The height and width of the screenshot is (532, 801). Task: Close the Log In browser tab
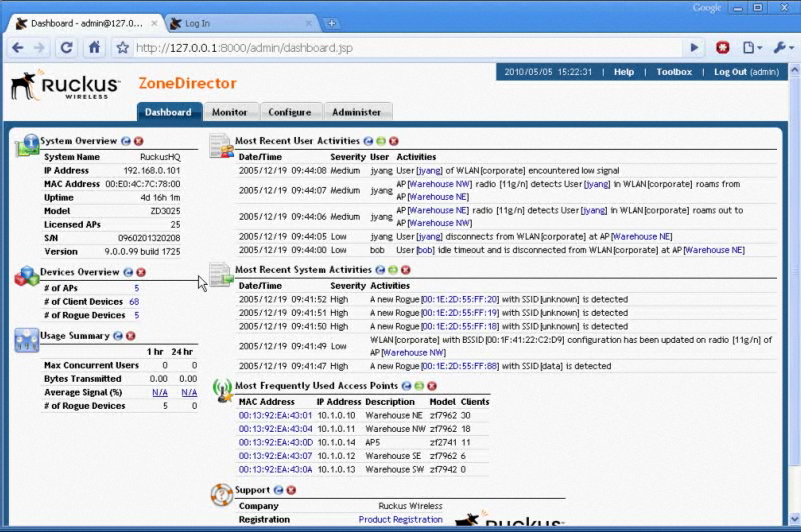click(x=308, y=24)
